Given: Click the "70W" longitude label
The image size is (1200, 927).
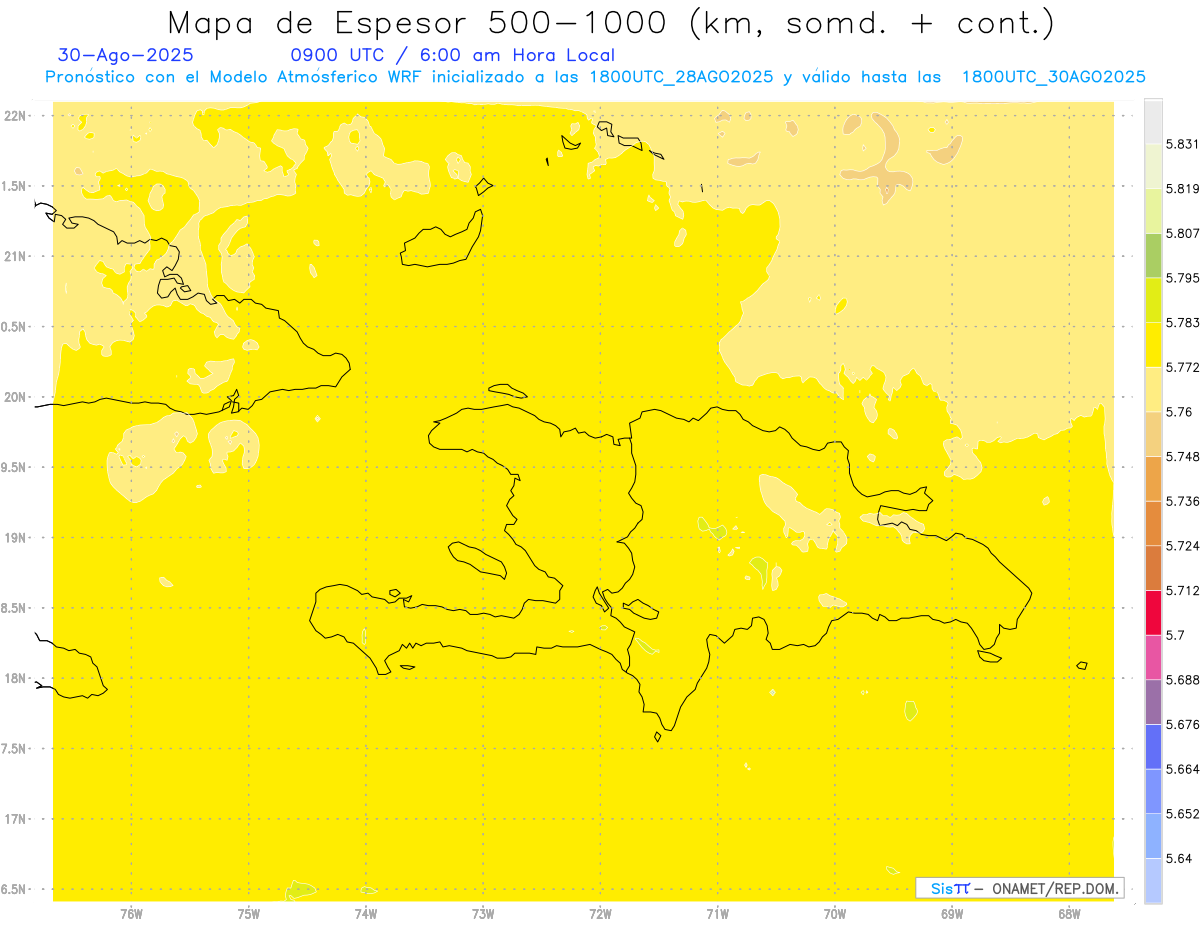Looking at the screenshot, I should 834,915.
